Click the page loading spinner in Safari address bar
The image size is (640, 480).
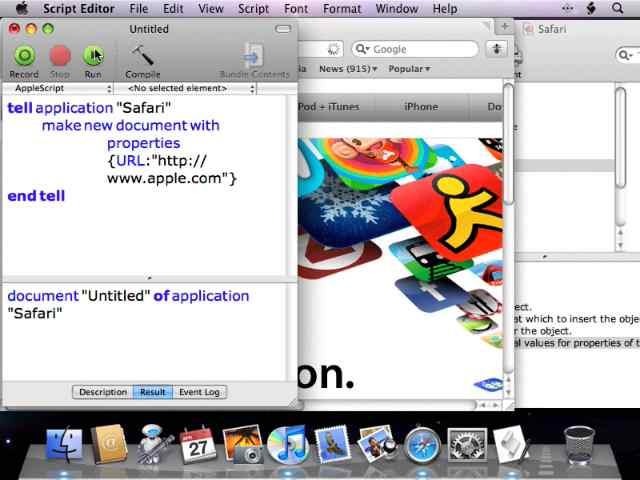(x=333, y=49)
